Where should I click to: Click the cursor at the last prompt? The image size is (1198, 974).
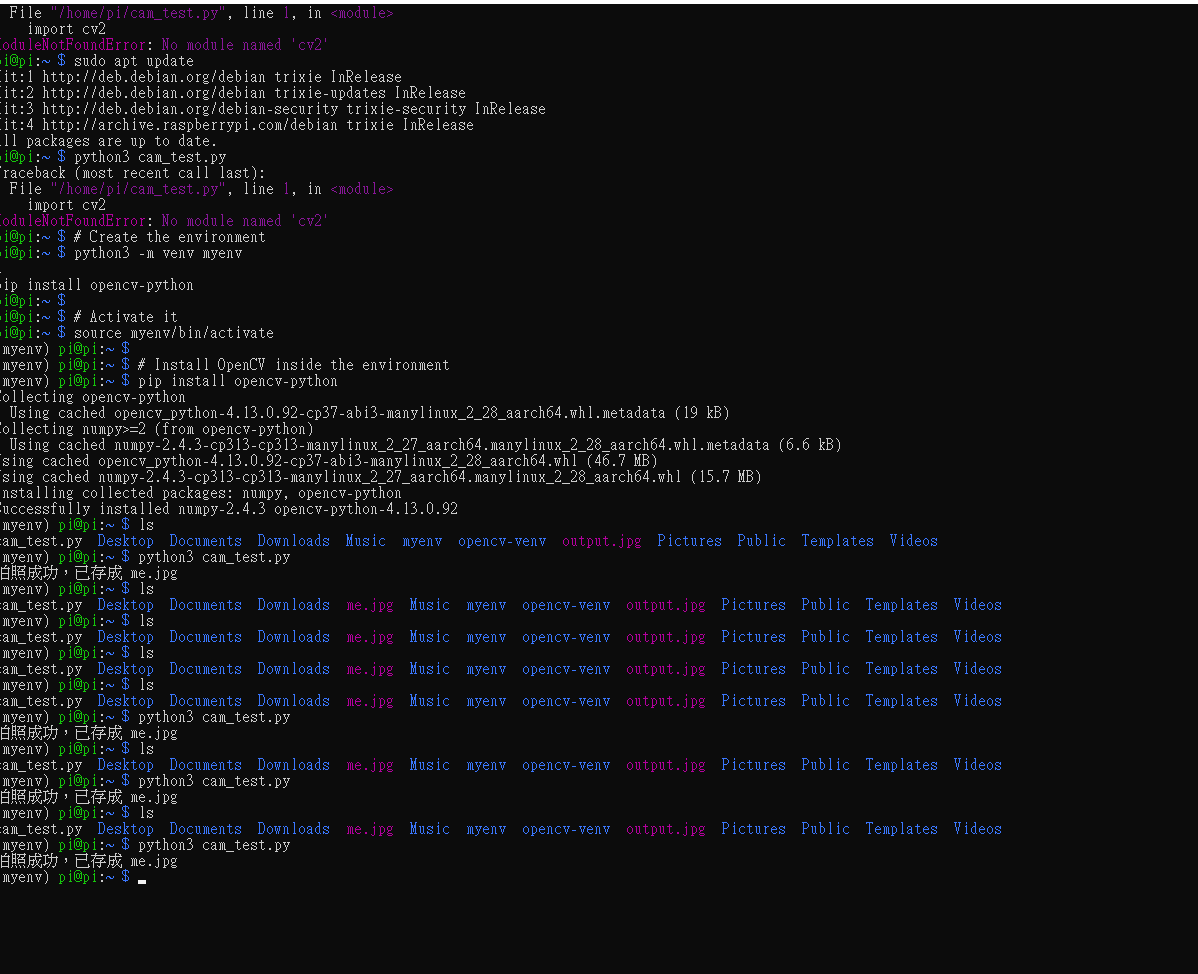click(143, 879)
